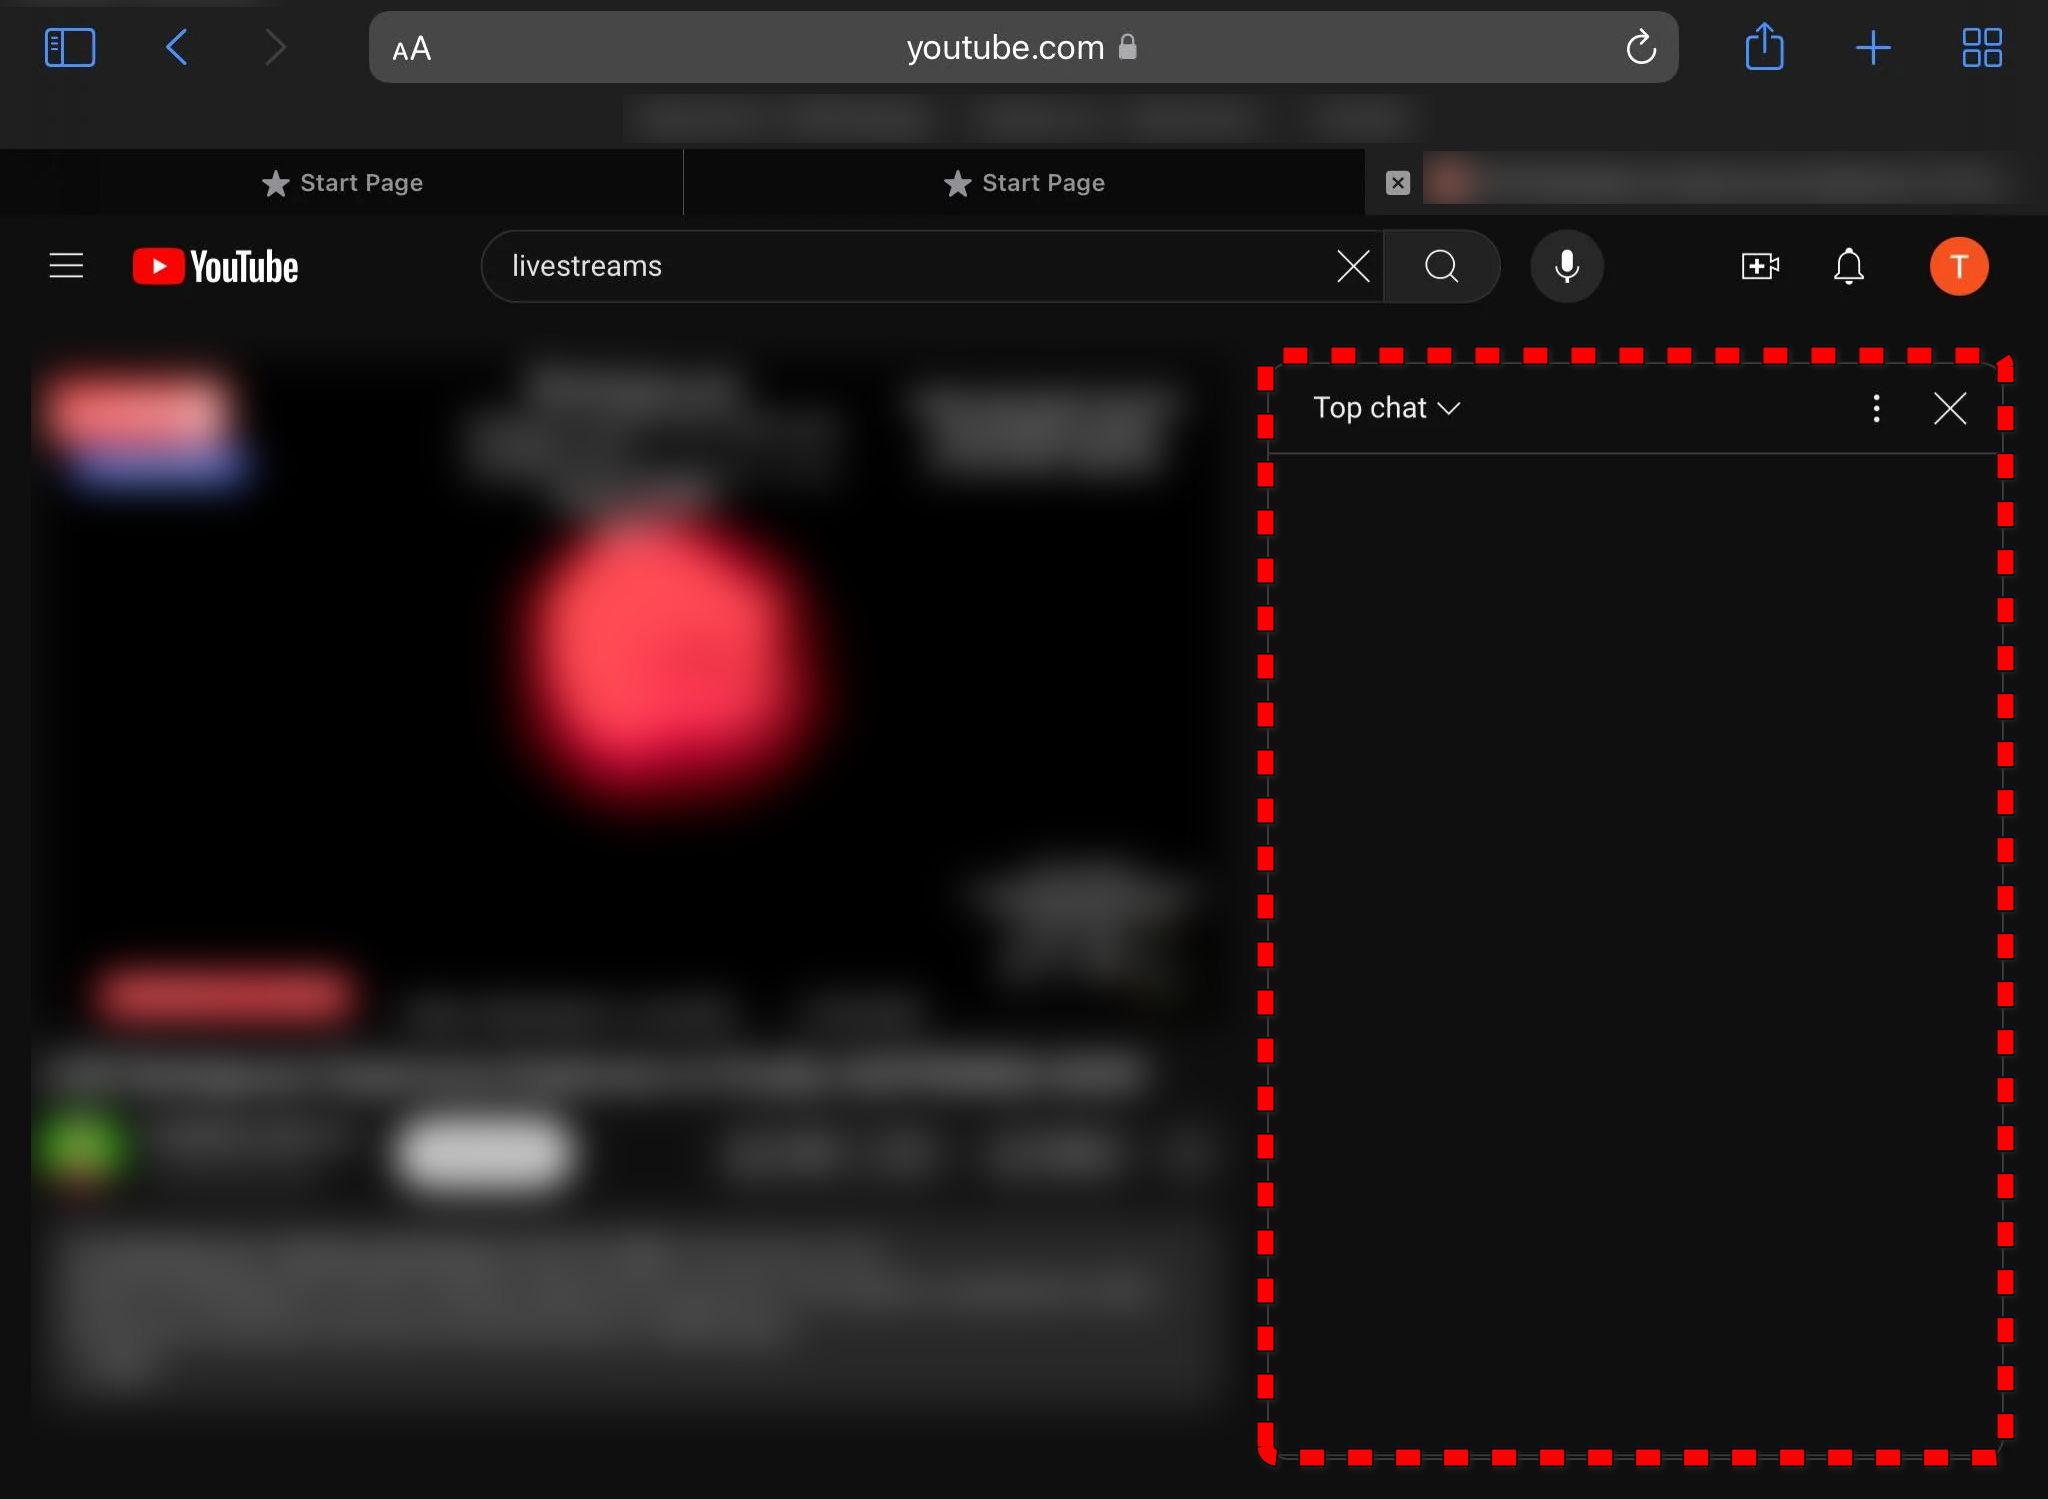Go to YouTube home via the logo
2048x1499 pixels.
coord(214,265)
